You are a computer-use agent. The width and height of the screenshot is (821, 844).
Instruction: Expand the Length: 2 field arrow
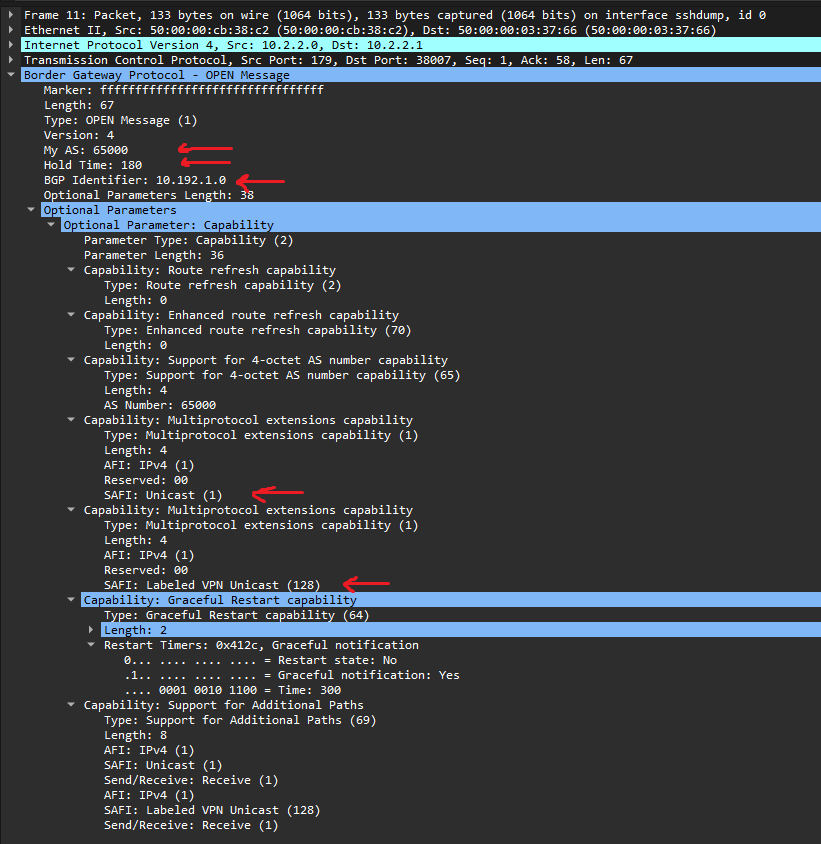point(91,630)
